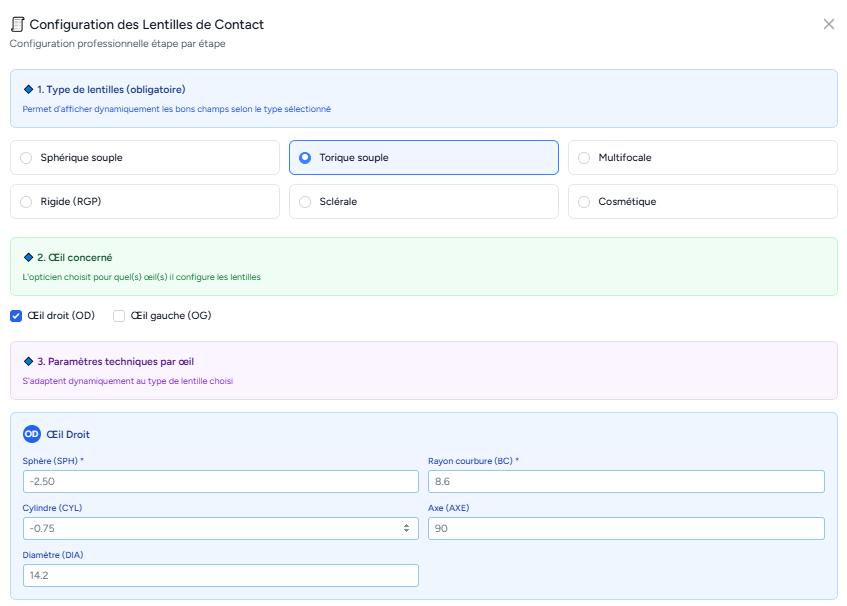Click the diamond icon beside Paramètres techniques
847x606 pixels.
(28, 361)
